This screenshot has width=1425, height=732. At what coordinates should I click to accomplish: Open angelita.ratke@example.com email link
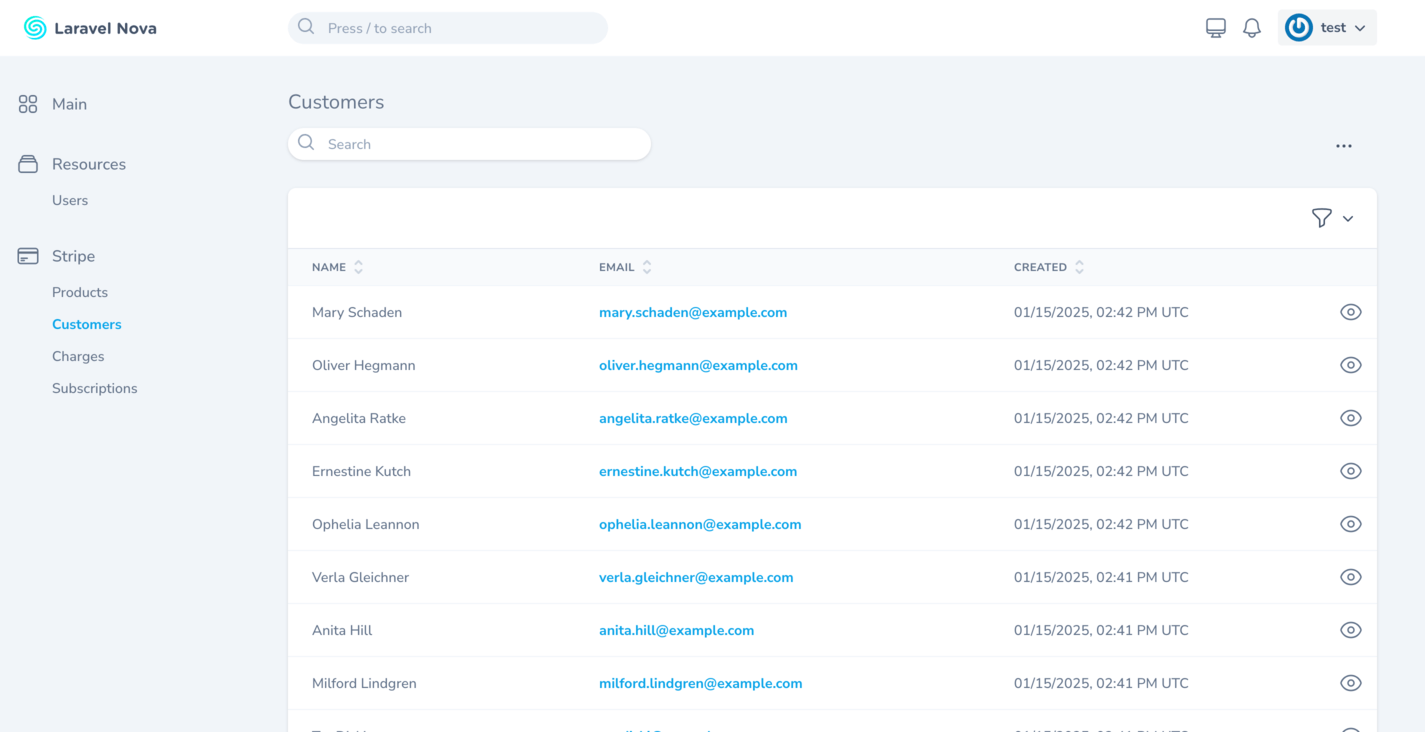click(693, 418)
